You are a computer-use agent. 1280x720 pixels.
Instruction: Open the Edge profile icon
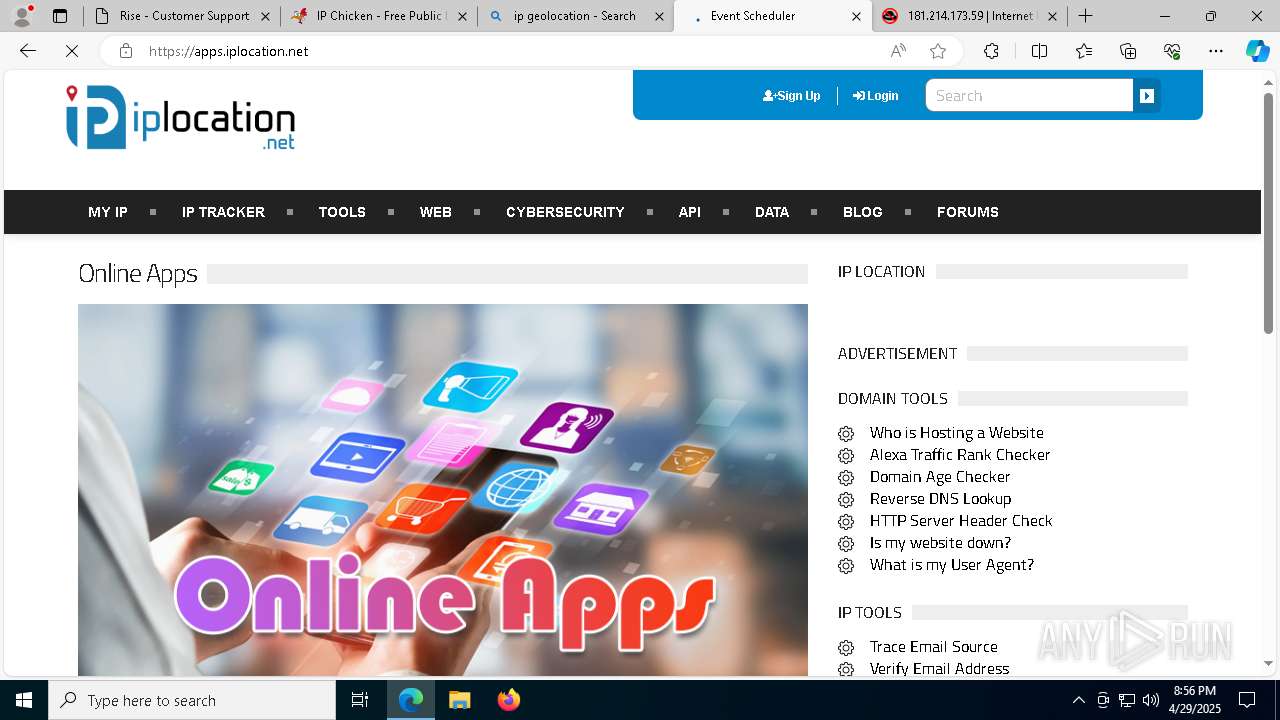click(x=22, y=16)
